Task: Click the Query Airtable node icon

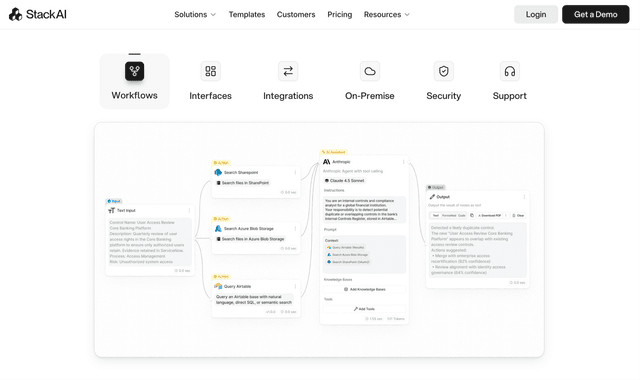Action: pyautogui.click(x=218, y=286)
